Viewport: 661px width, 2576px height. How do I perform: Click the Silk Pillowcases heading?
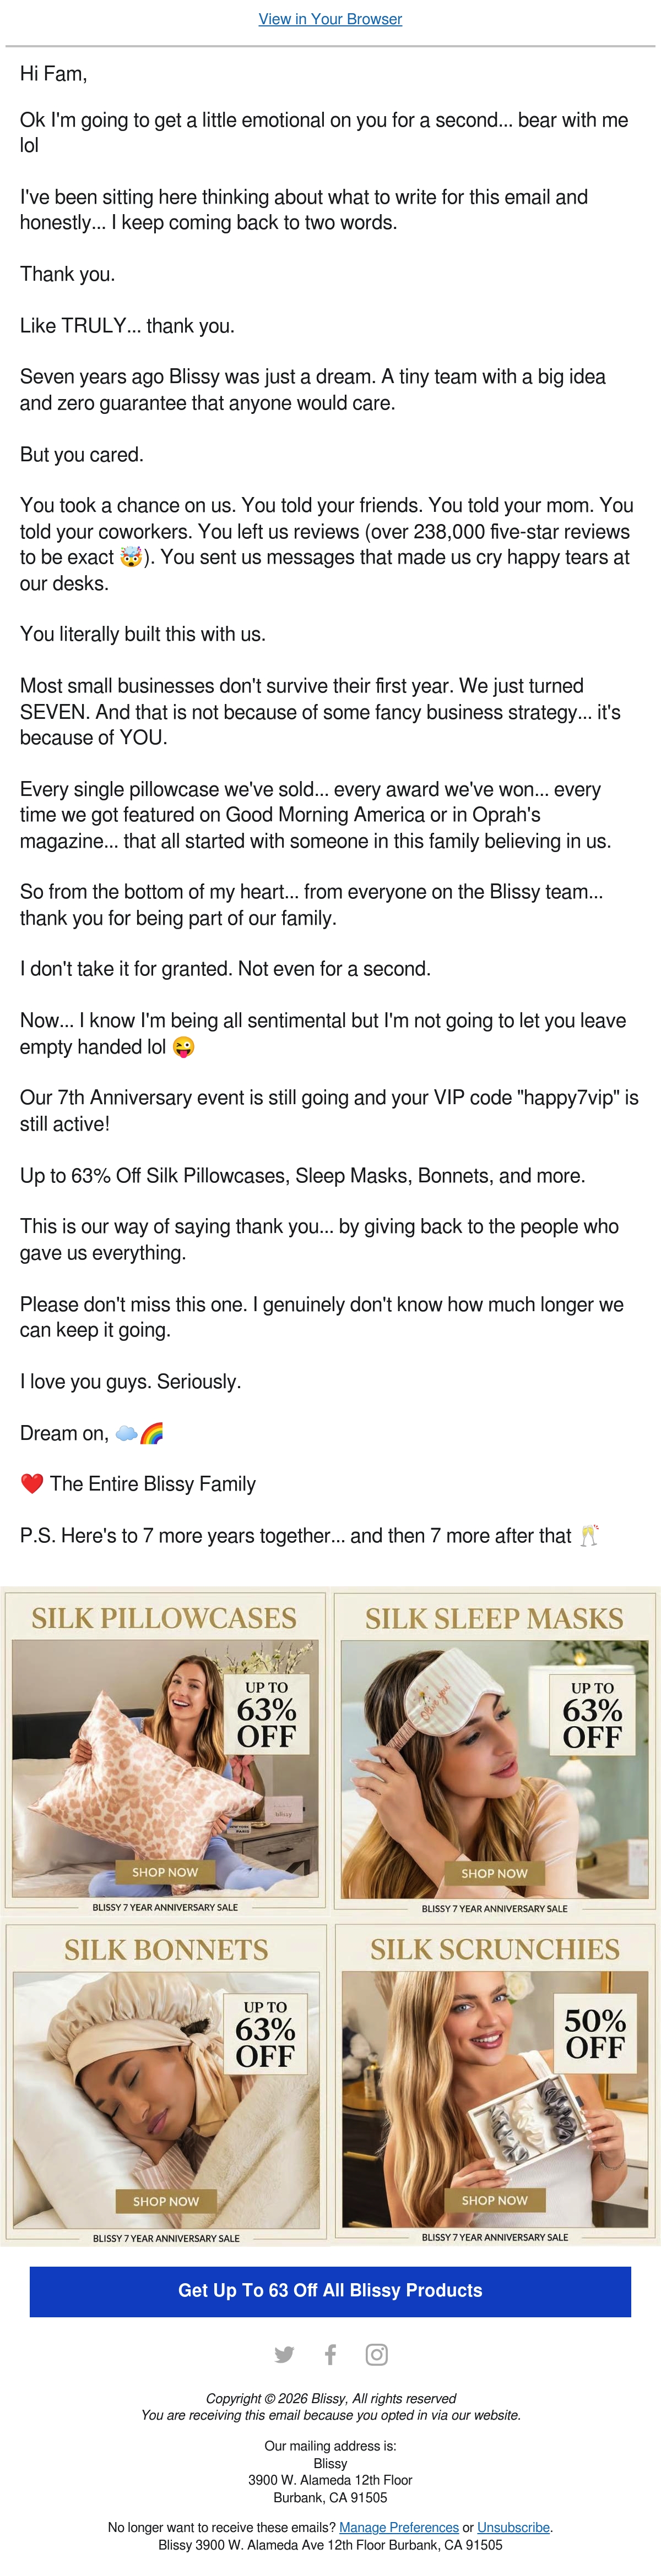click(164, 1618)
